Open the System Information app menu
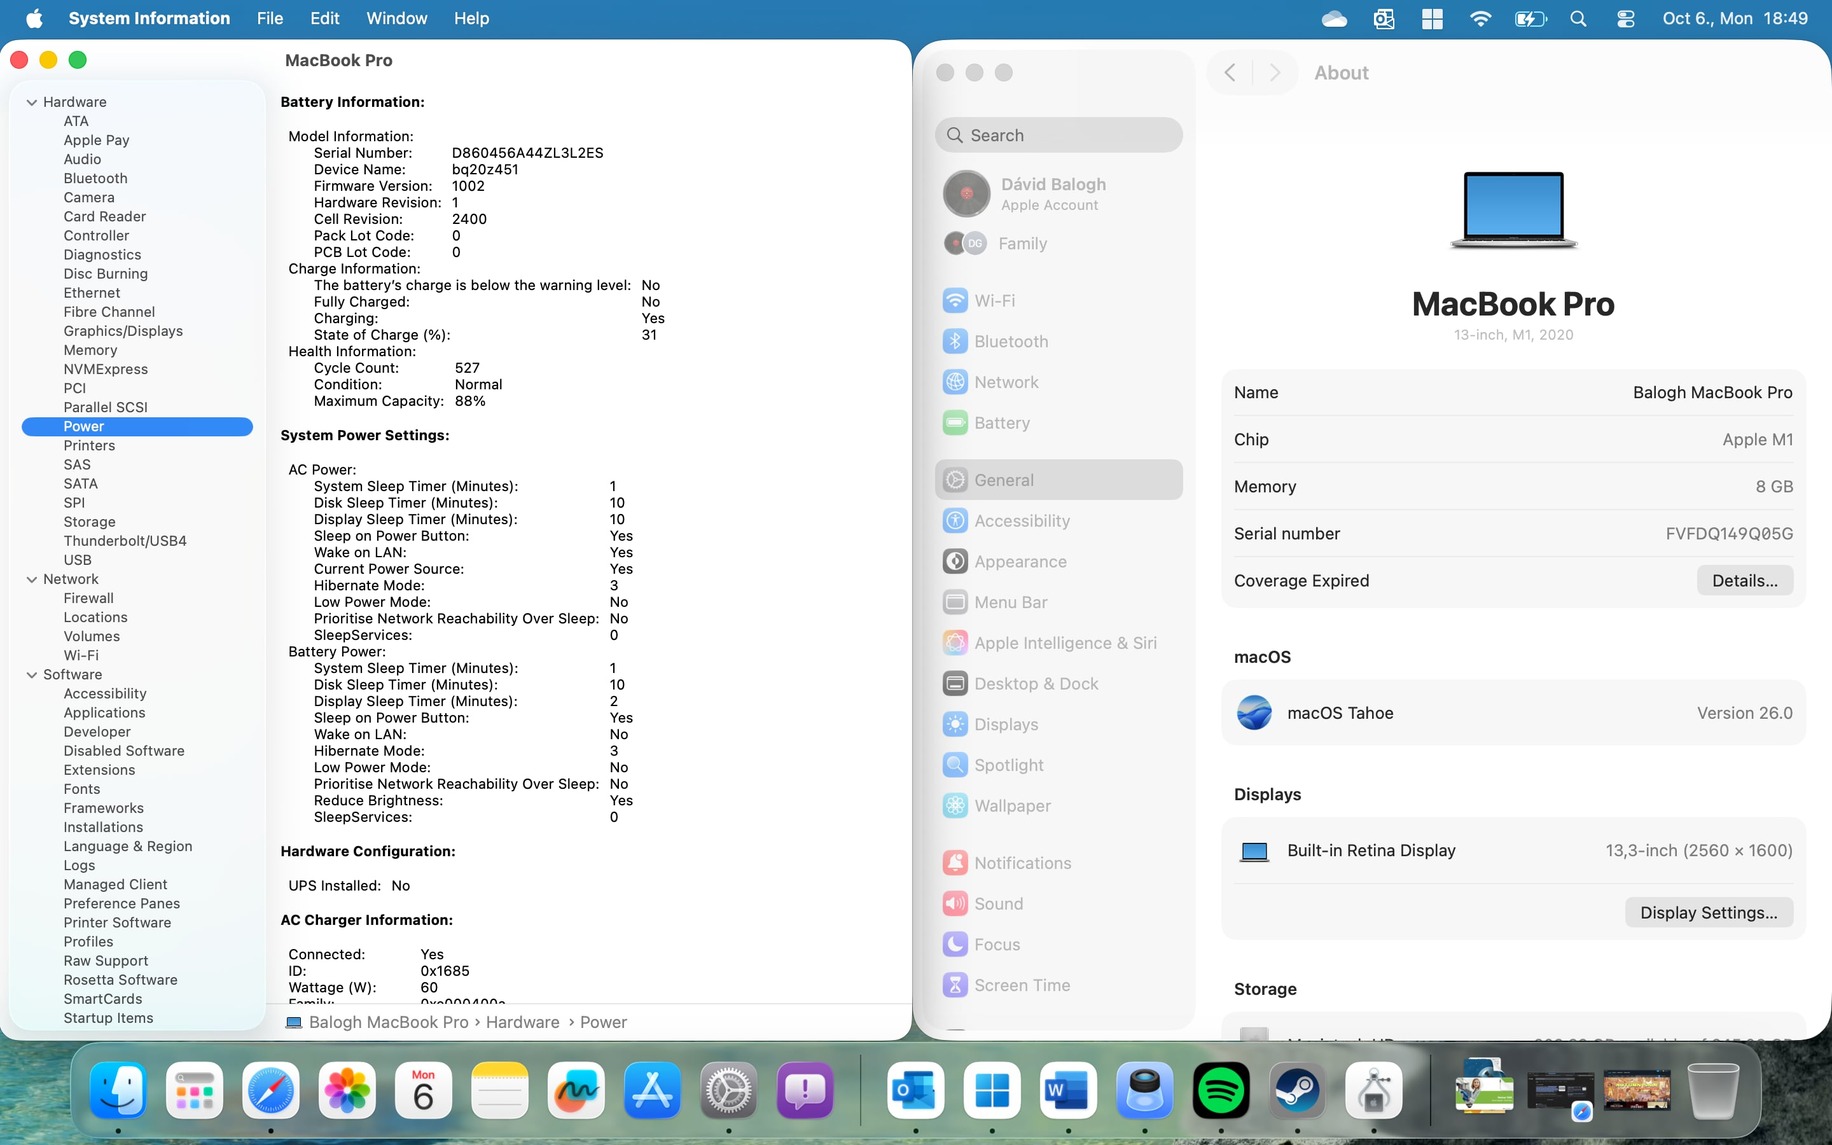This screenshot has height=1145, width=1832. (149, 19)
